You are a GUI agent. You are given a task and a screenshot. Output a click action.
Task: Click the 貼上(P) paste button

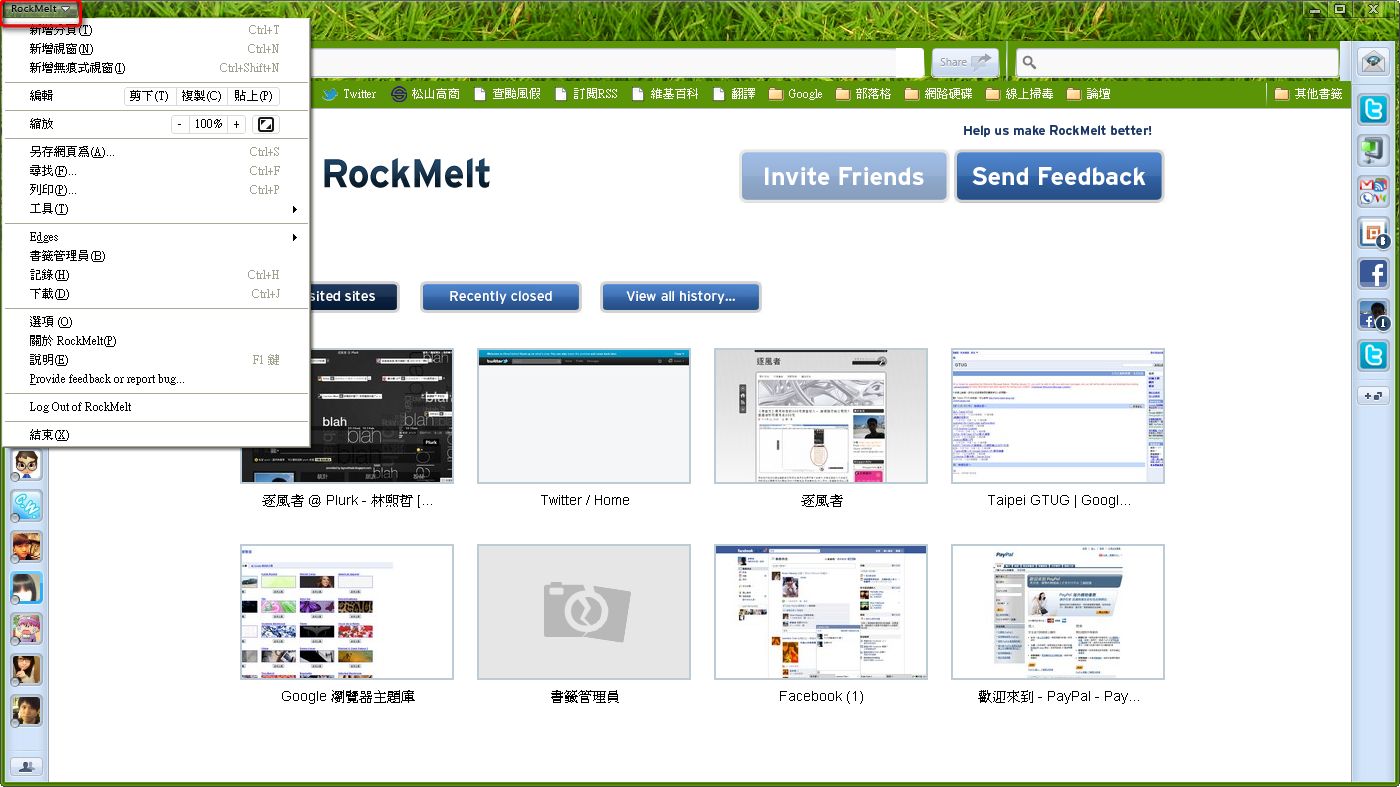pyautogui.click(x=253, y=96)
